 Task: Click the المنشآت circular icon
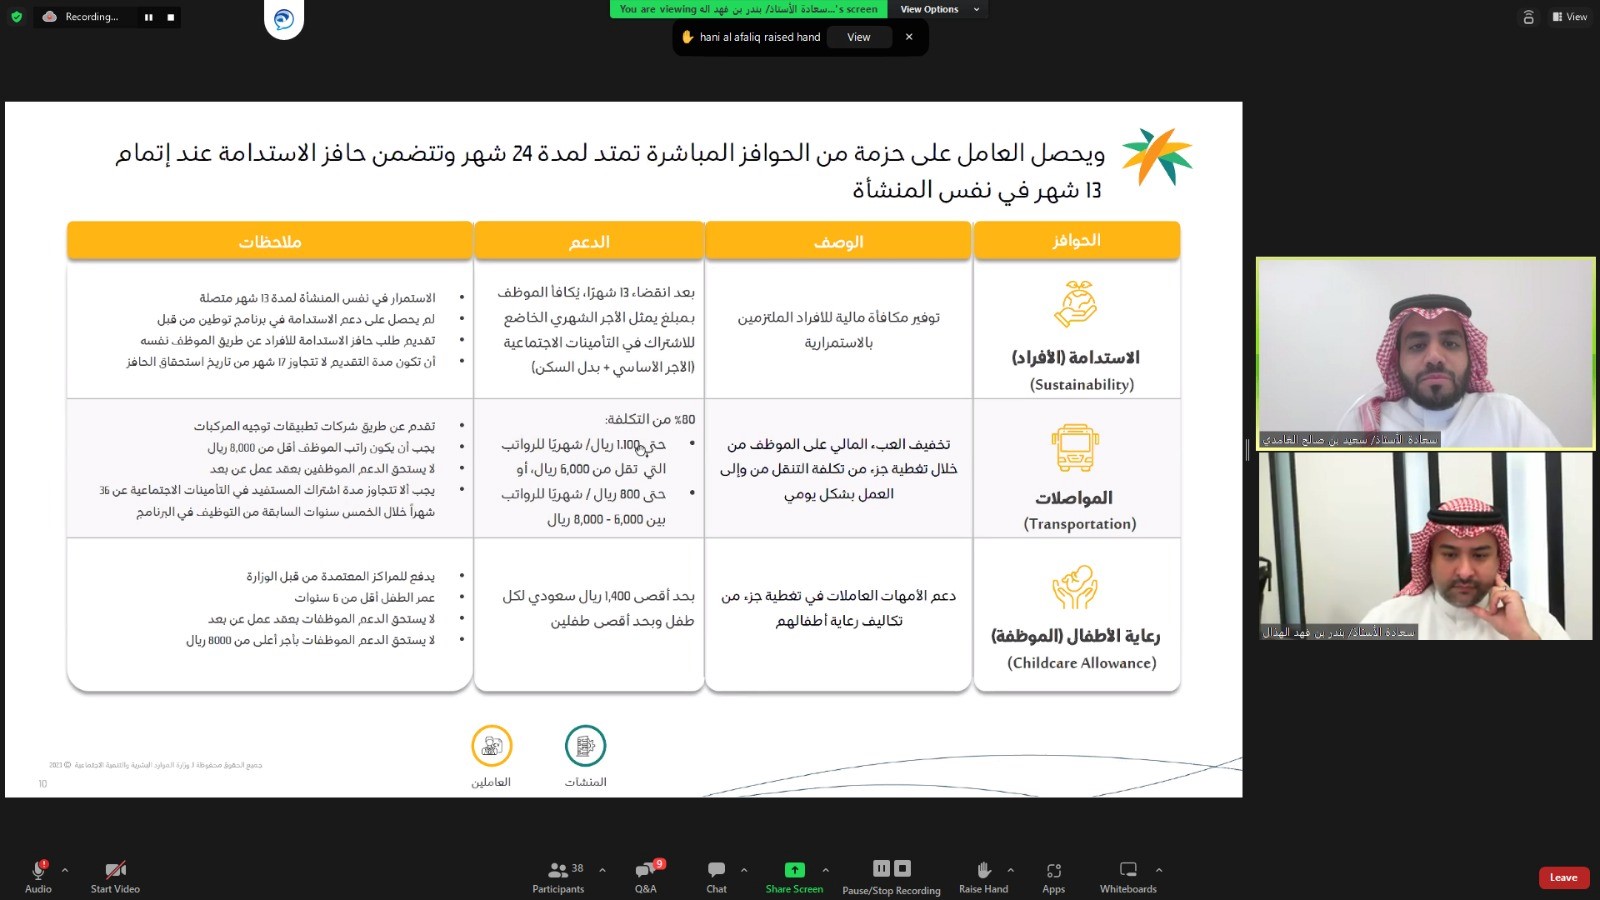(x=585, y=746)
